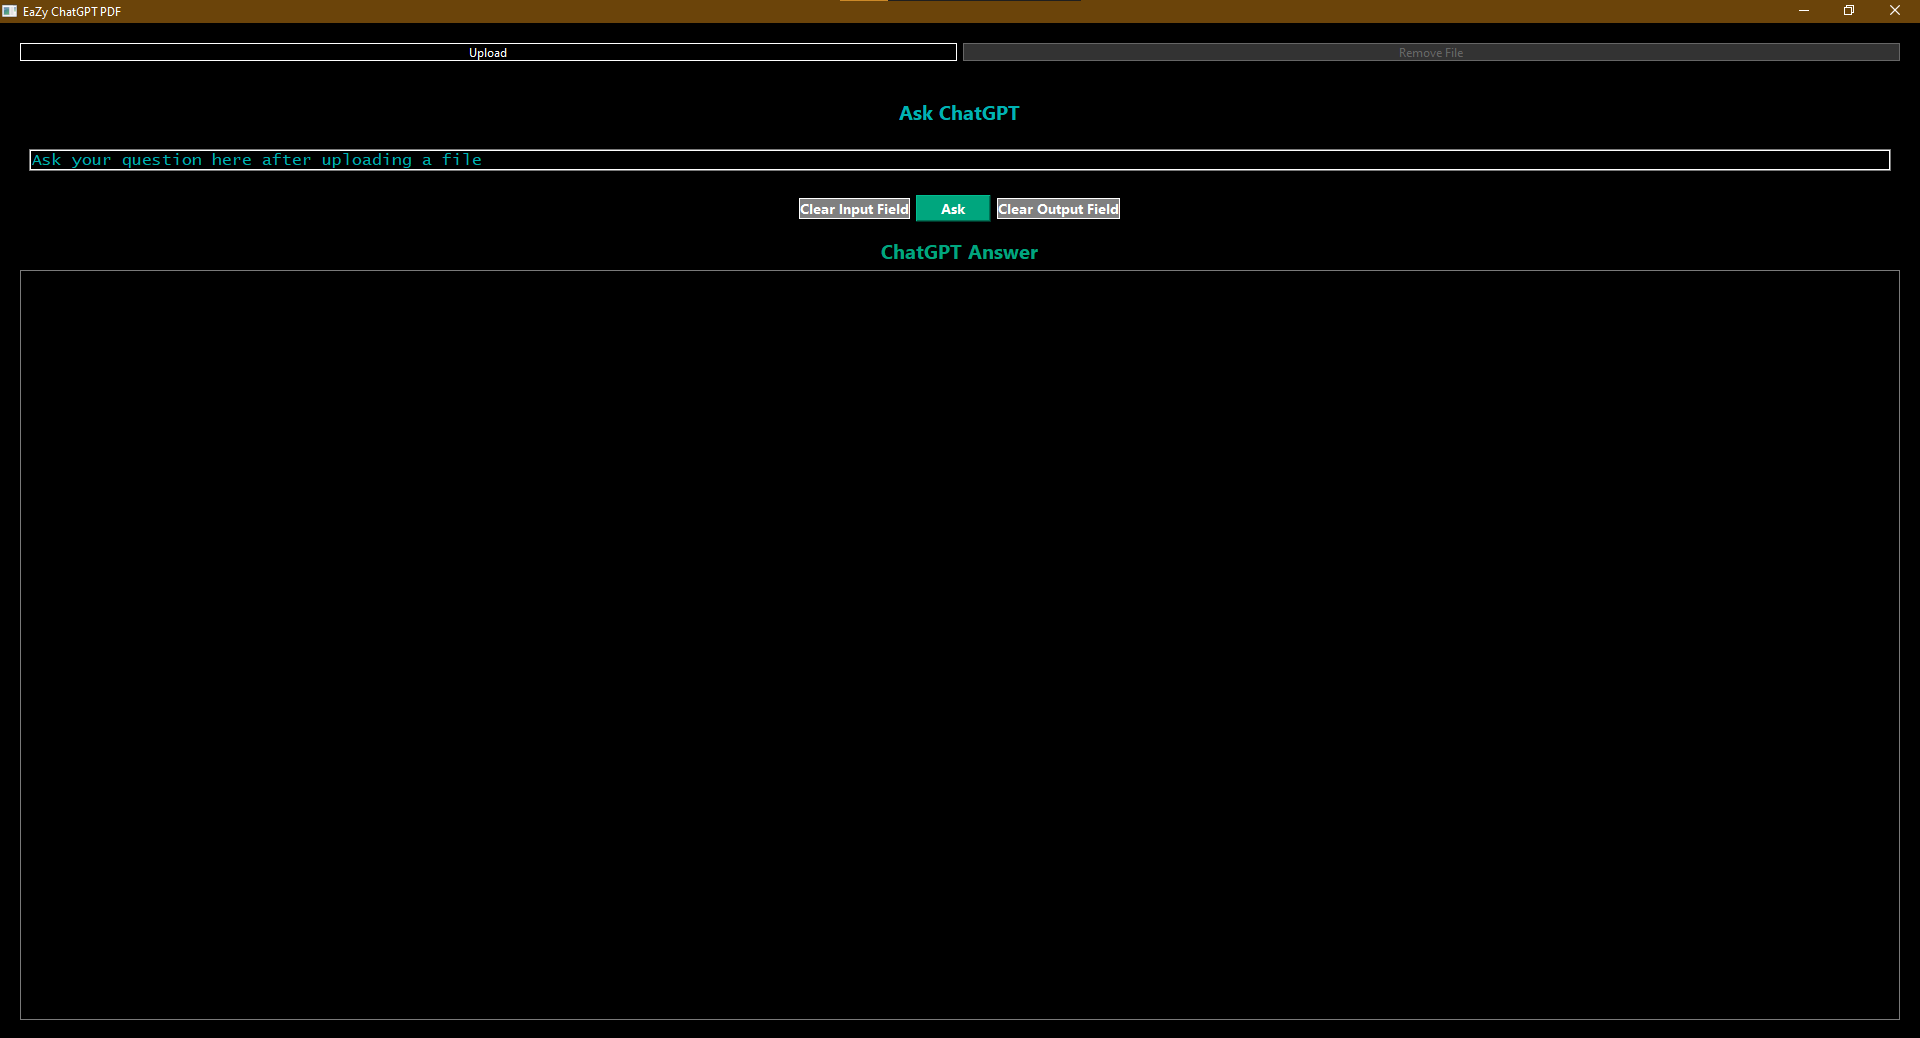Select the placeholder text in the input box
Viewport: 1920px width, 1038px height.
(256, 160)
